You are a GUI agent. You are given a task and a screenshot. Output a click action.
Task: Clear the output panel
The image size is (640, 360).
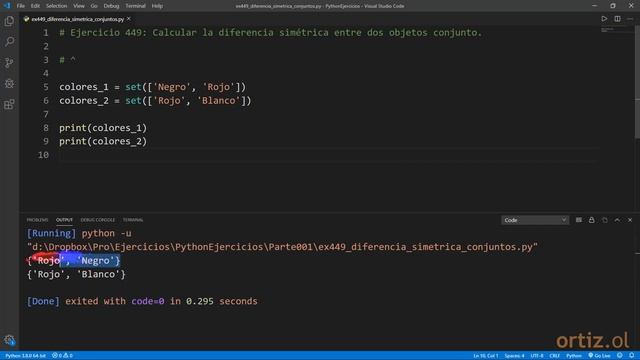(x=579, y=220)
